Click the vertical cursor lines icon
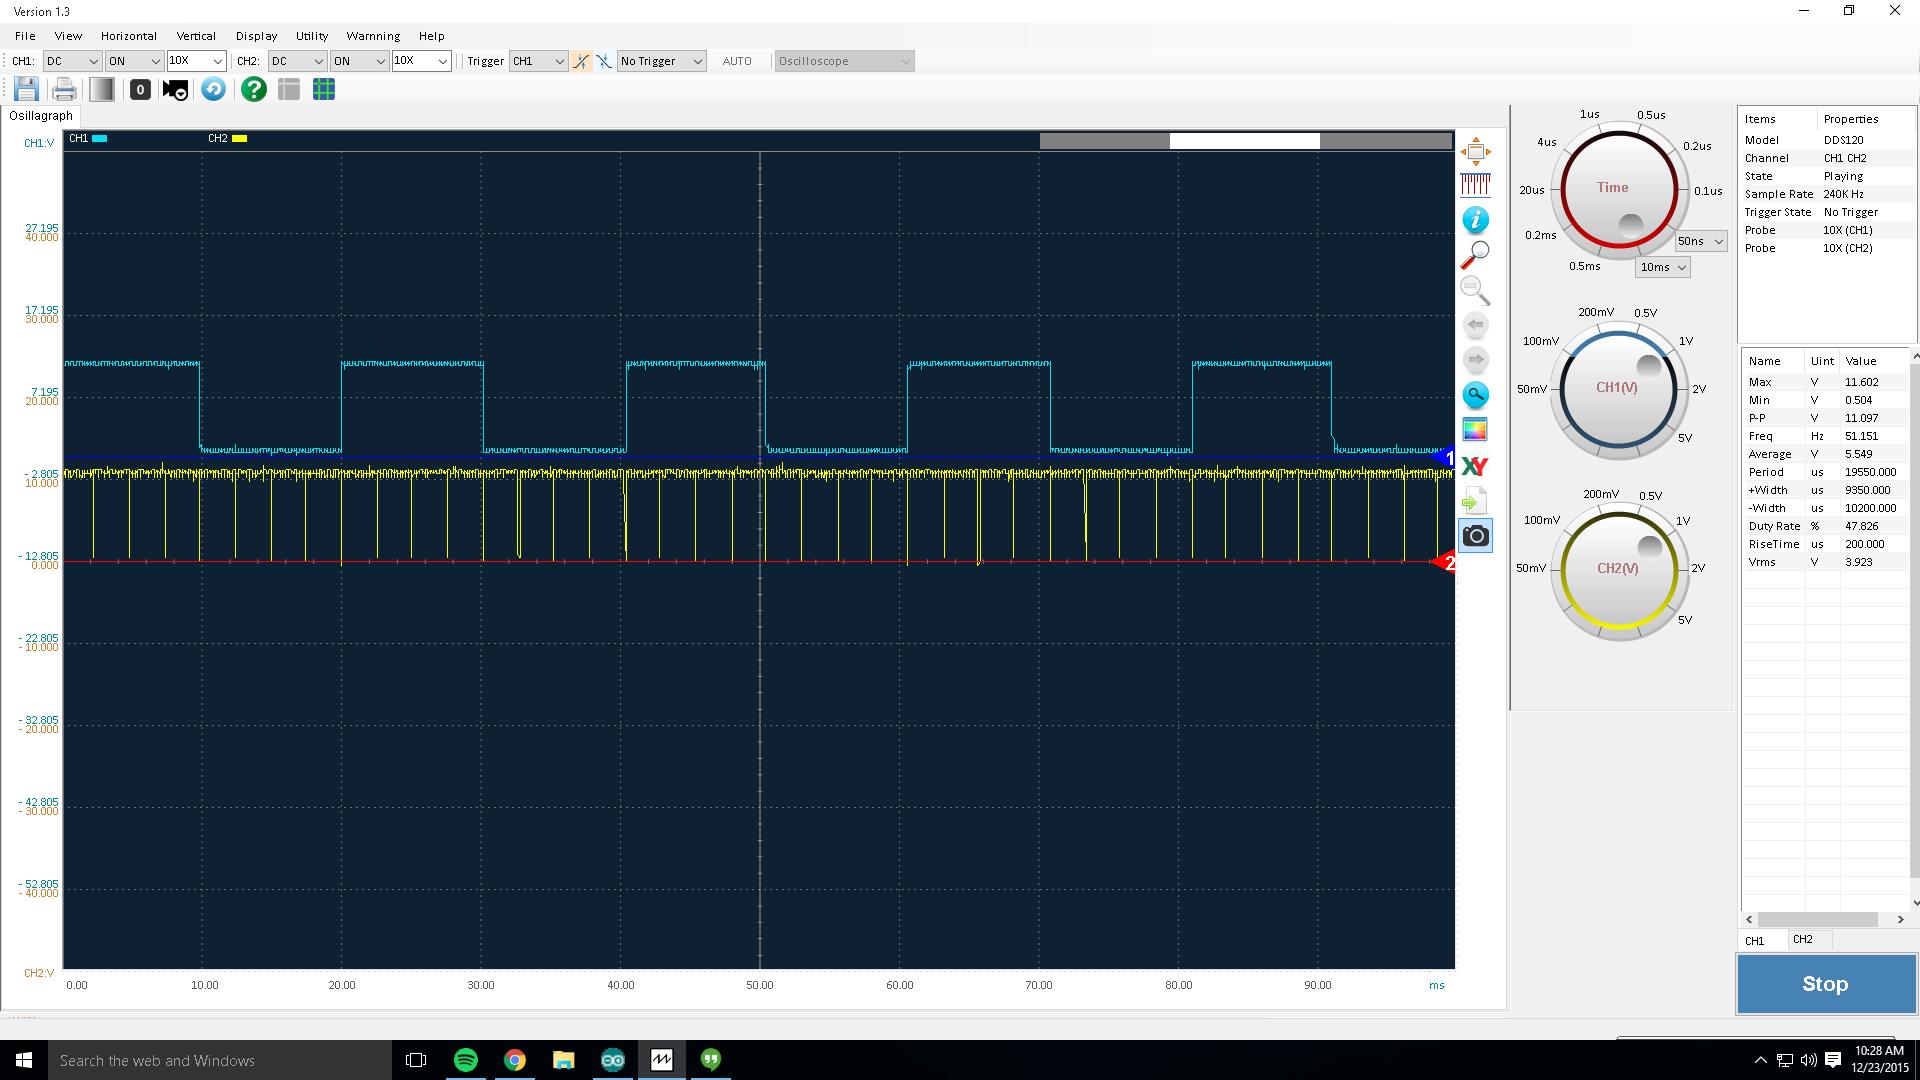Viewport: 1920px width, 1080px height. (1475, 185)
